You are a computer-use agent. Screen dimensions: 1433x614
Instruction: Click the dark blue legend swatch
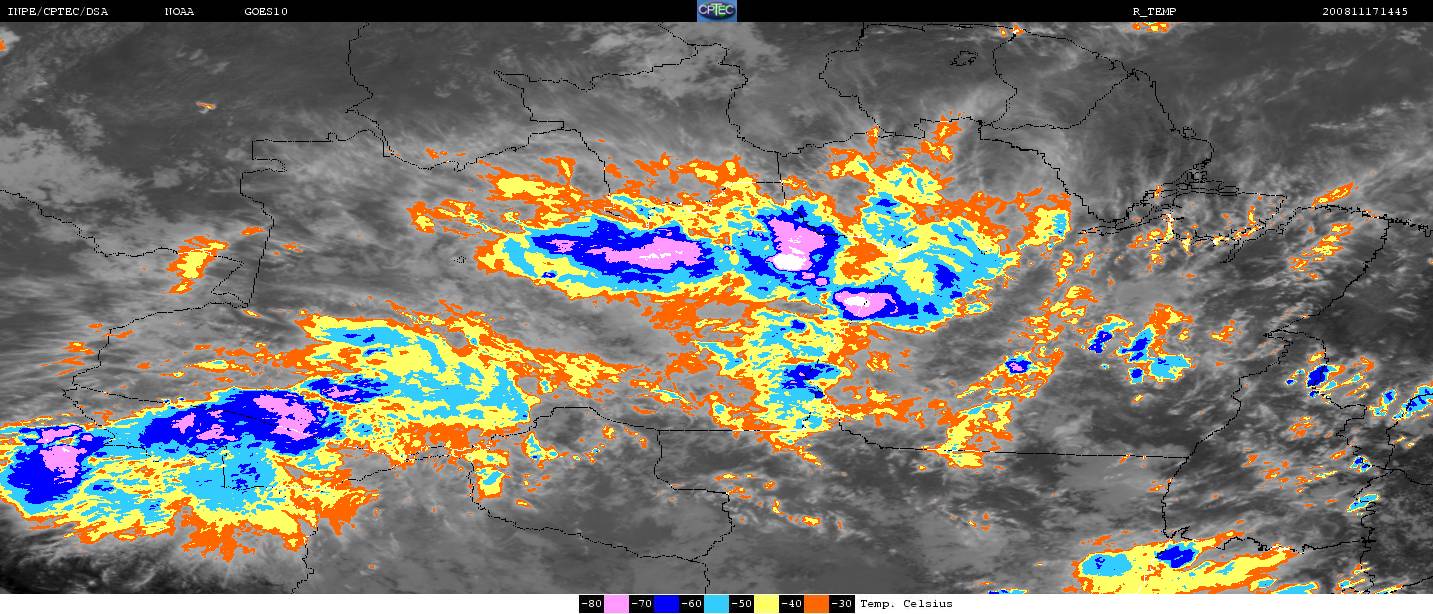click(666, 604)
